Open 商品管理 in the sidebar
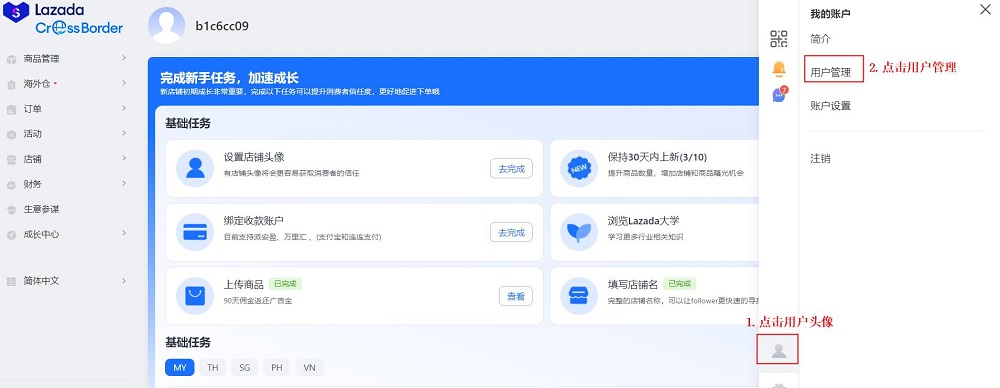 [x=41, y=59]
